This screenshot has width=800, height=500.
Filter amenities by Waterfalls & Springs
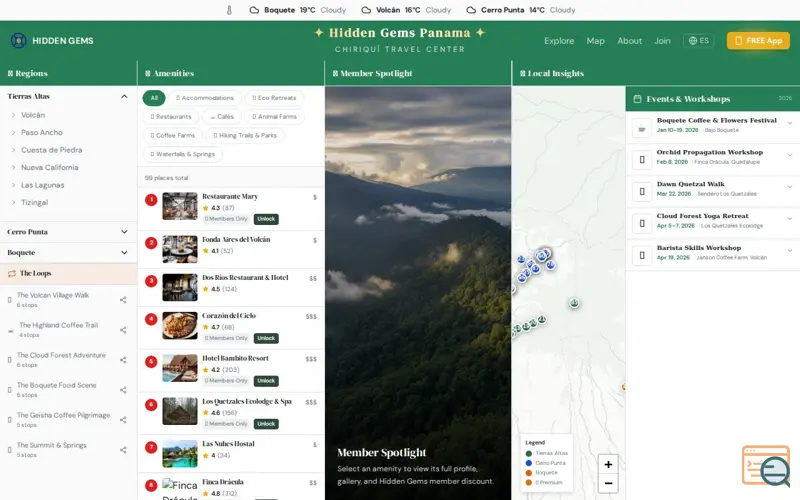coord(183,154)
